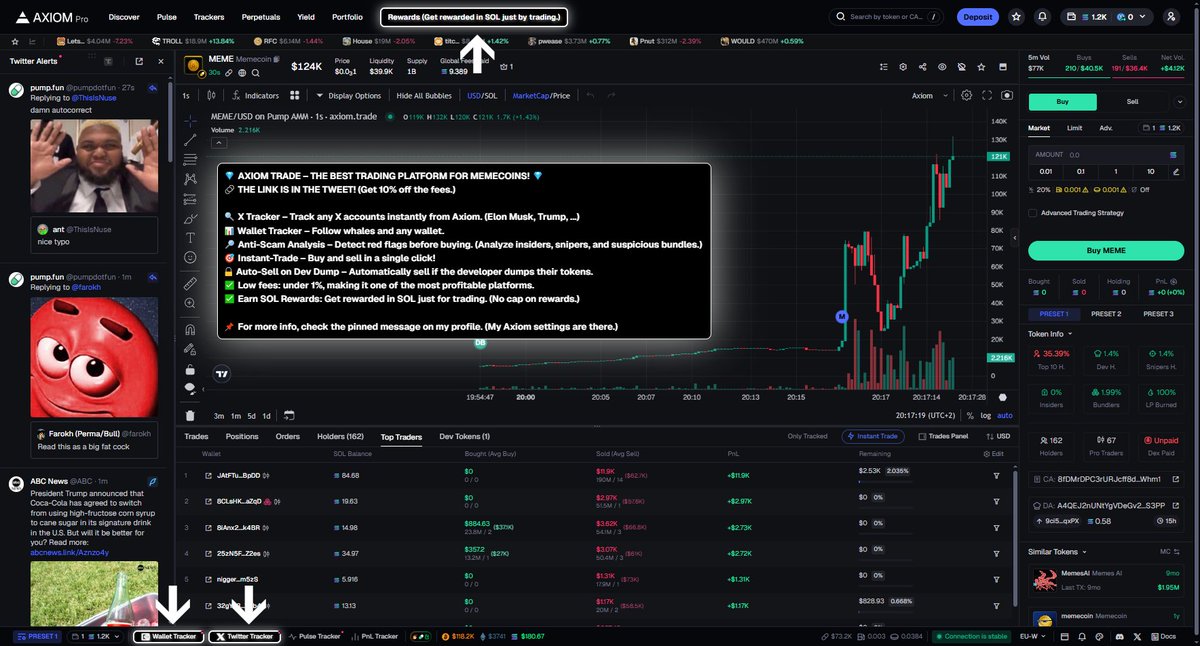Switch to the Limit order tab
The image size is (1200, 646).
click(1074, 128)
